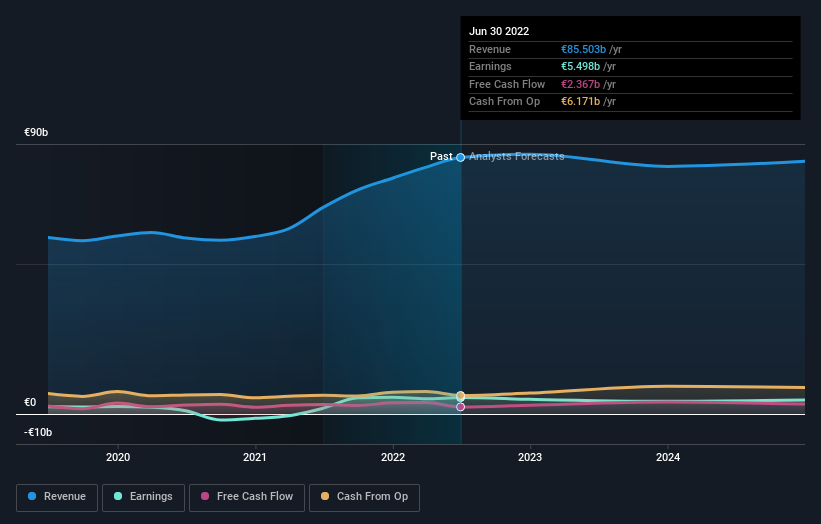
Task: Click the Cash From Op value €6.171b
Action: pyautogui.click(x=580, y=102)
